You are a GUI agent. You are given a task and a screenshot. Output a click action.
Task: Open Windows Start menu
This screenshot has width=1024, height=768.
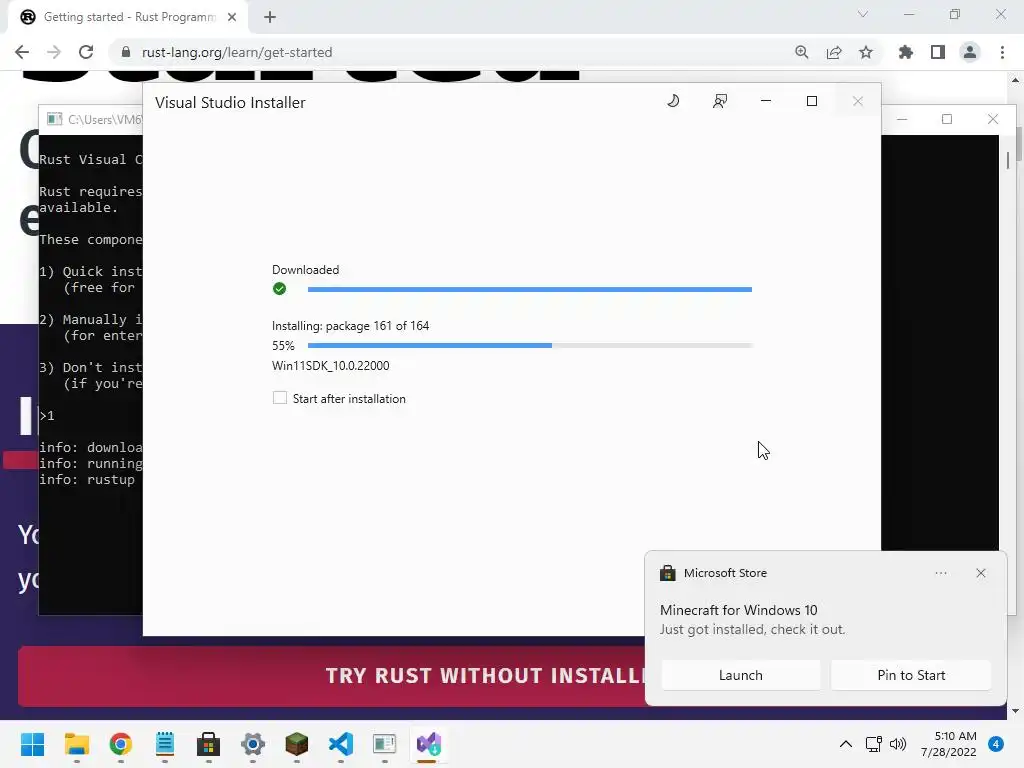click(32, 744)
